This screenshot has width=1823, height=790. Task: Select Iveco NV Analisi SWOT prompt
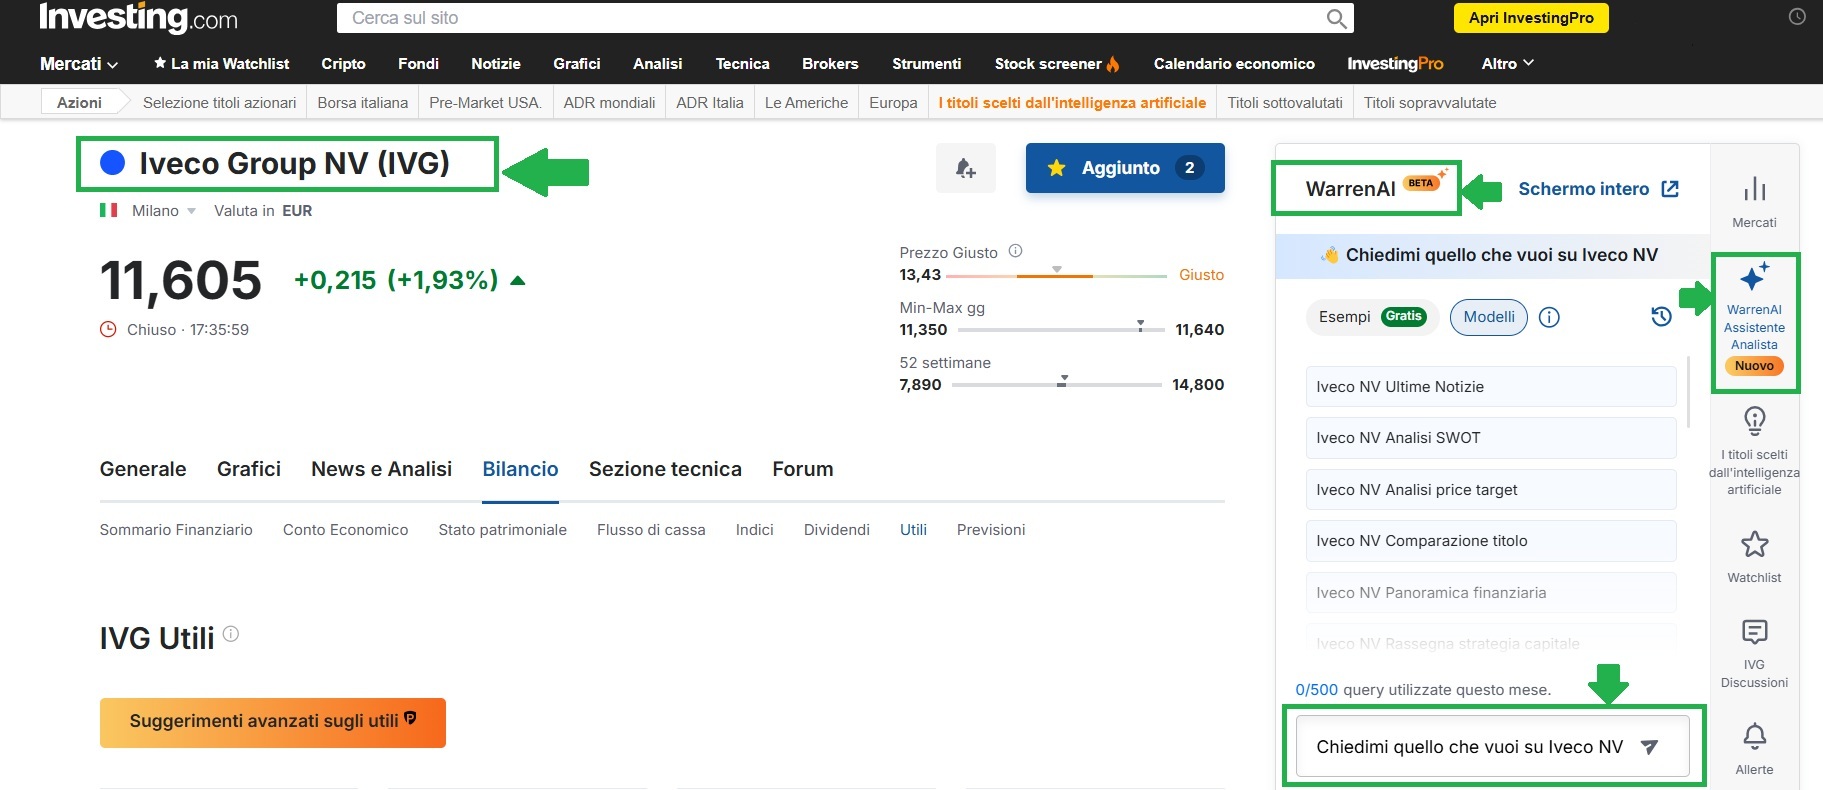pyautogui.click(x=1491, y=438)
